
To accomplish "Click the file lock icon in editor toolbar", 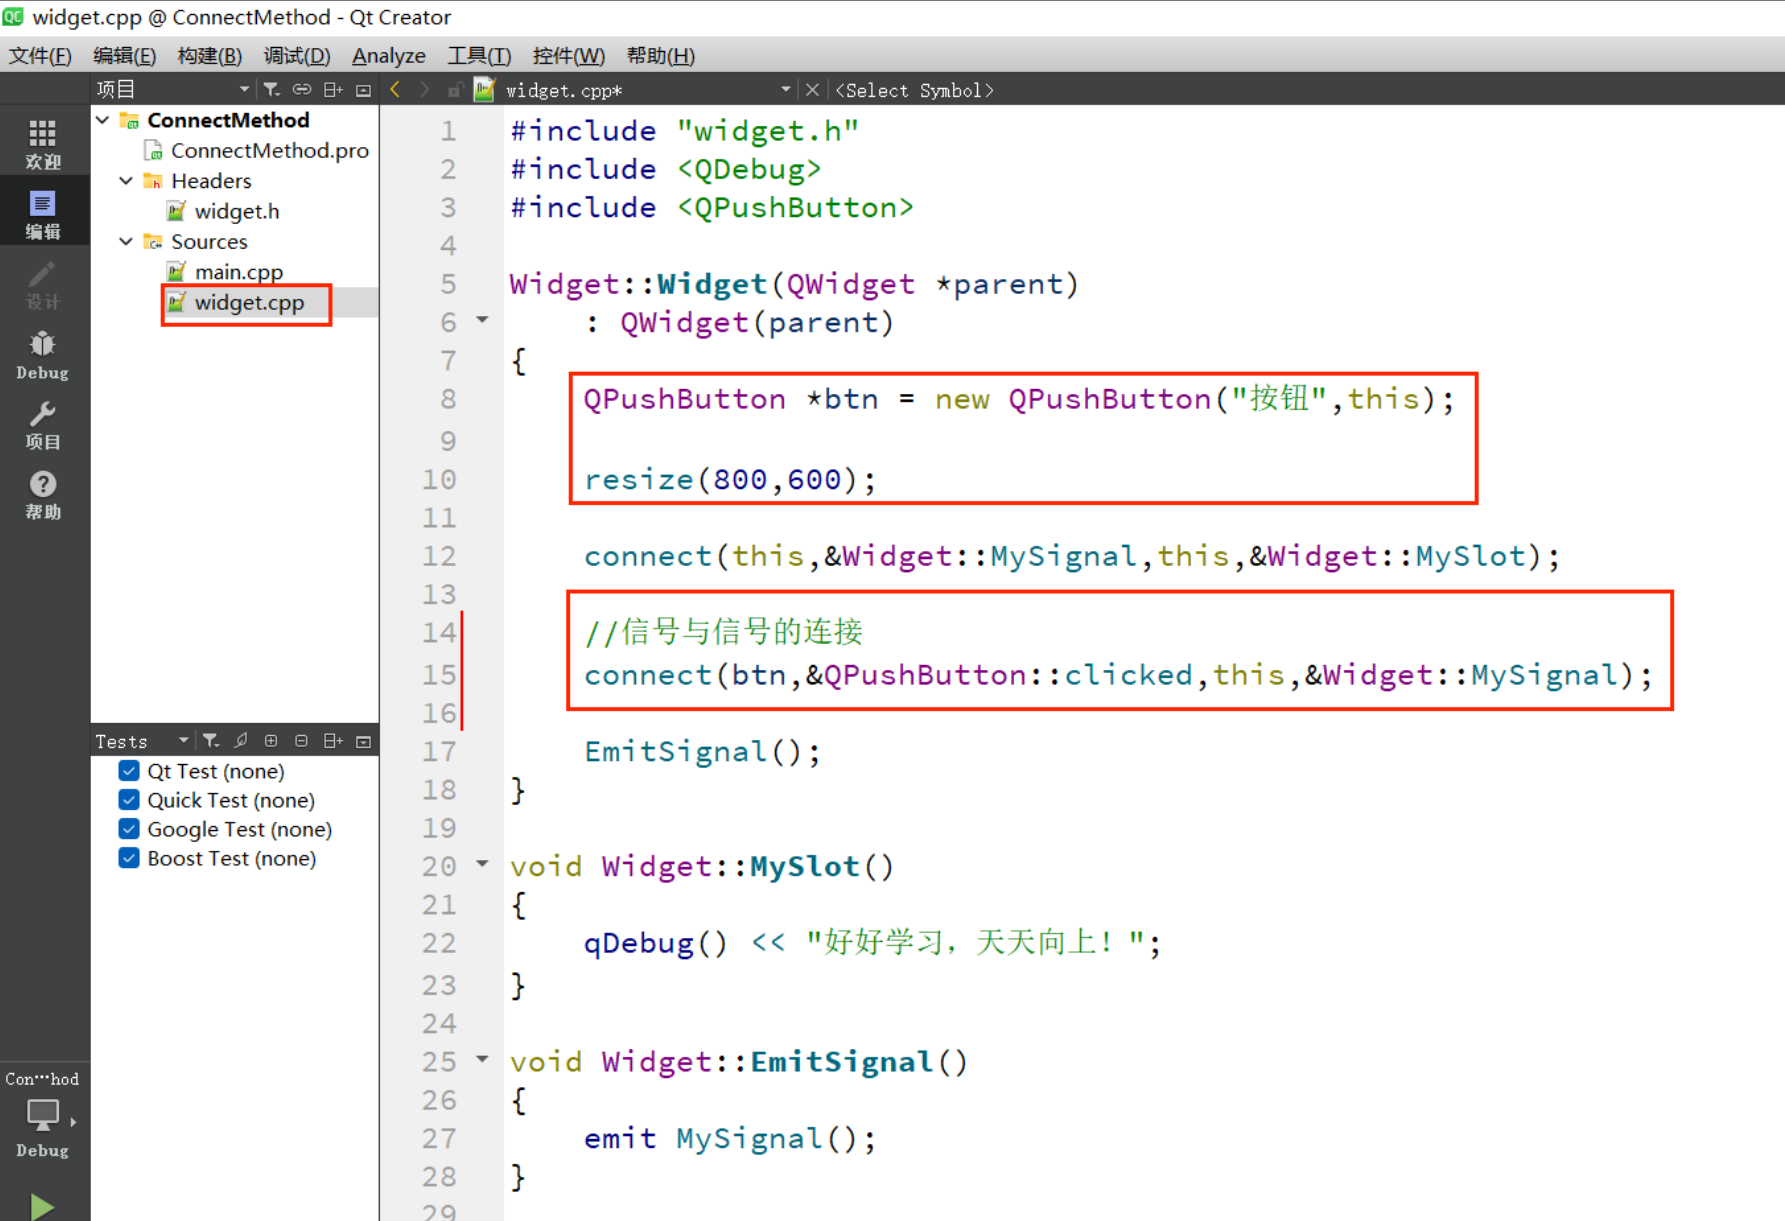I will click(x=455, y=90).
